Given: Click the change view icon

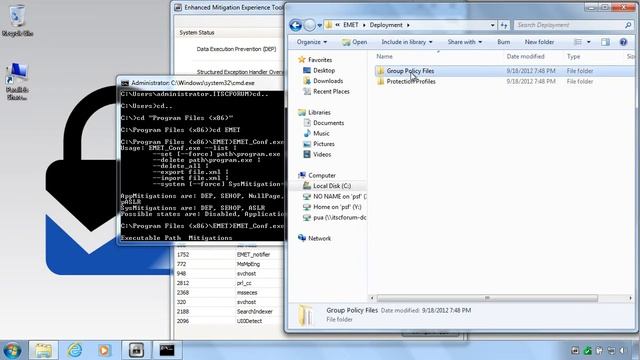Looking at the screenshot, I should [x=578, y=42].
